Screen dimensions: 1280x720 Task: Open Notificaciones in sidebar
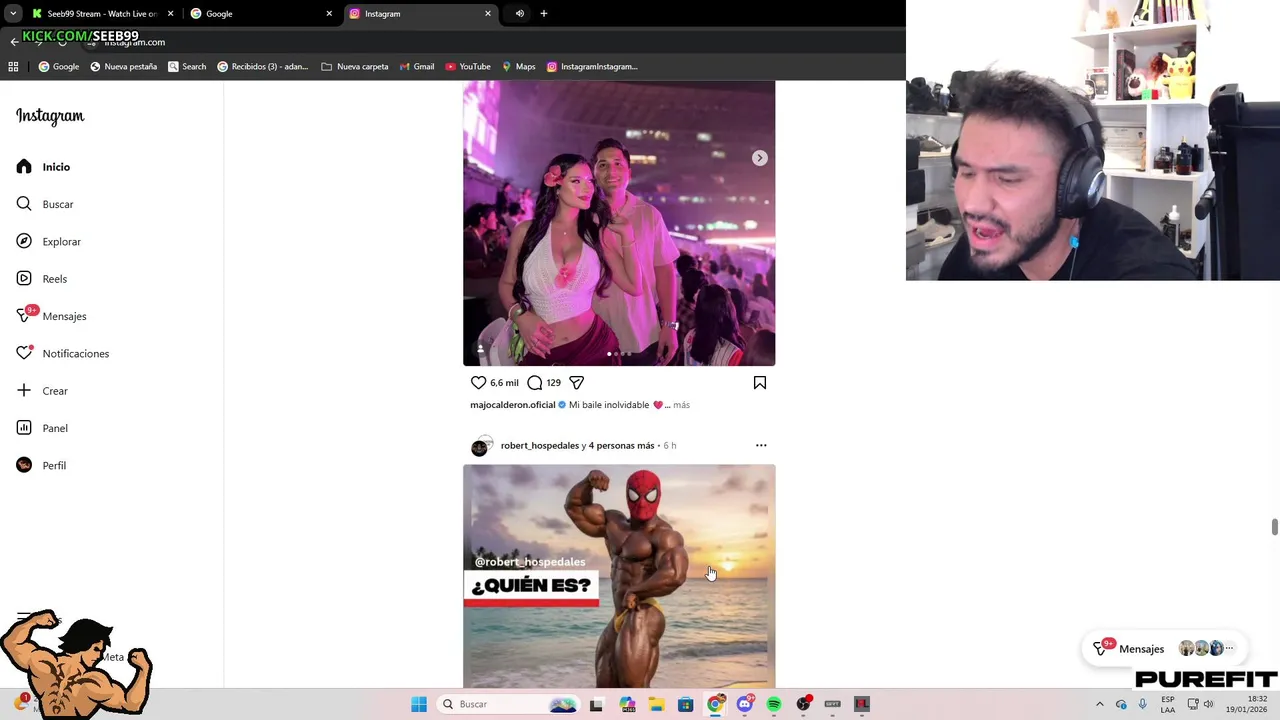click(x=62, y=353)
